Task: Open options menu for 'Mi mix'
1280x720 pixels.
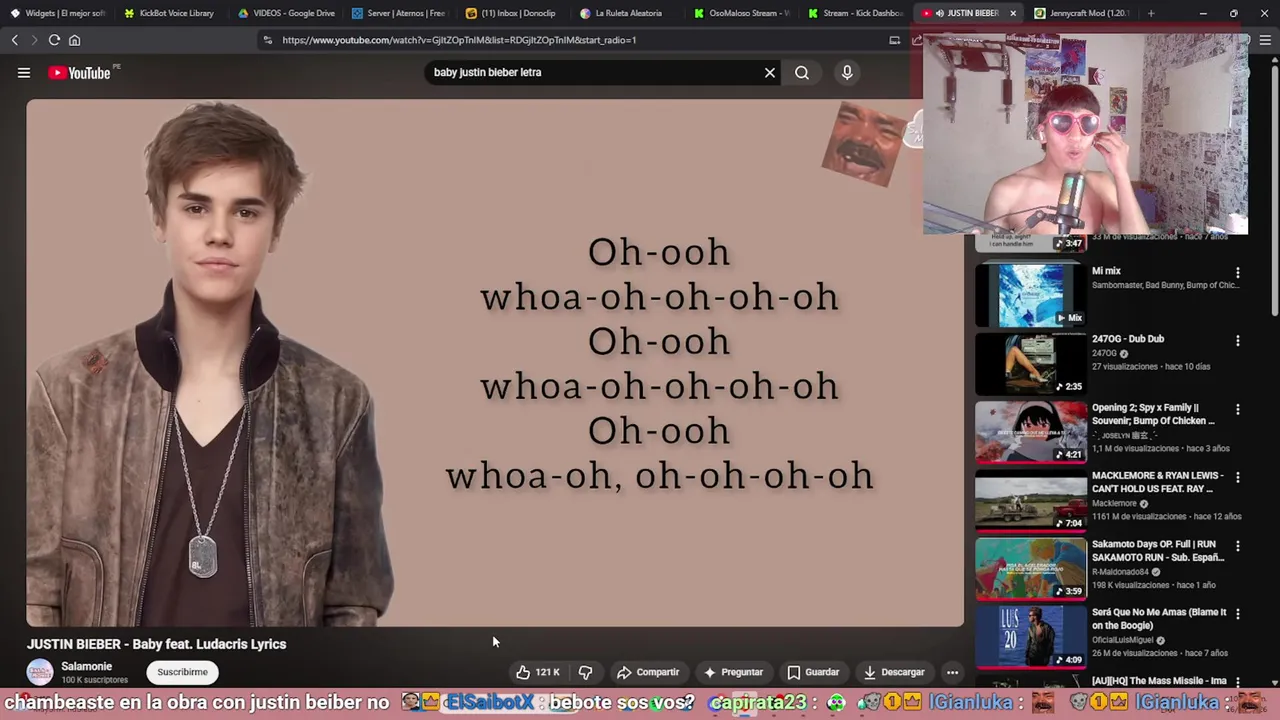Action: pos(1238,273)
